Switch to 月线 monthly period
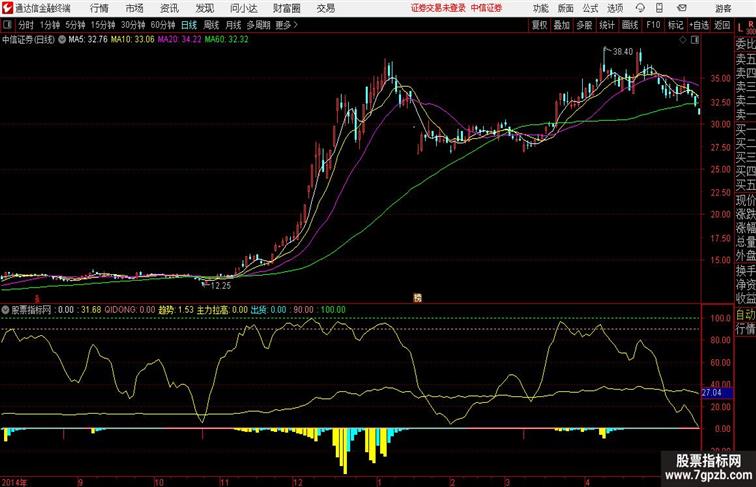This screenshot has width=756, height=487. tap(233, 25)
